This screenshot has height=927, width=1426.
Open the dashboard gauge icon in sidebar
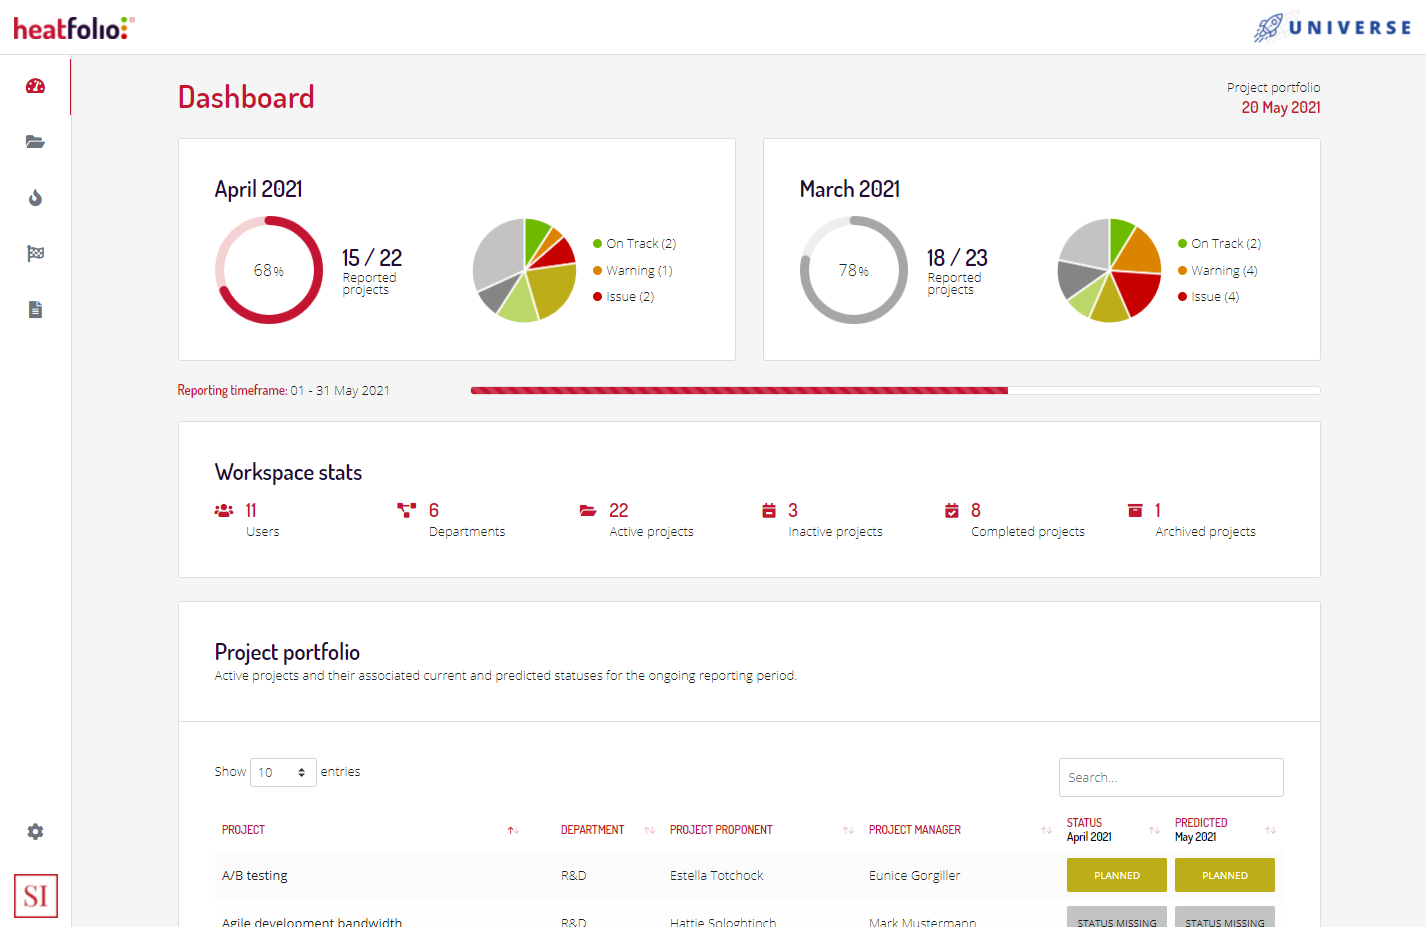(35, 86)
